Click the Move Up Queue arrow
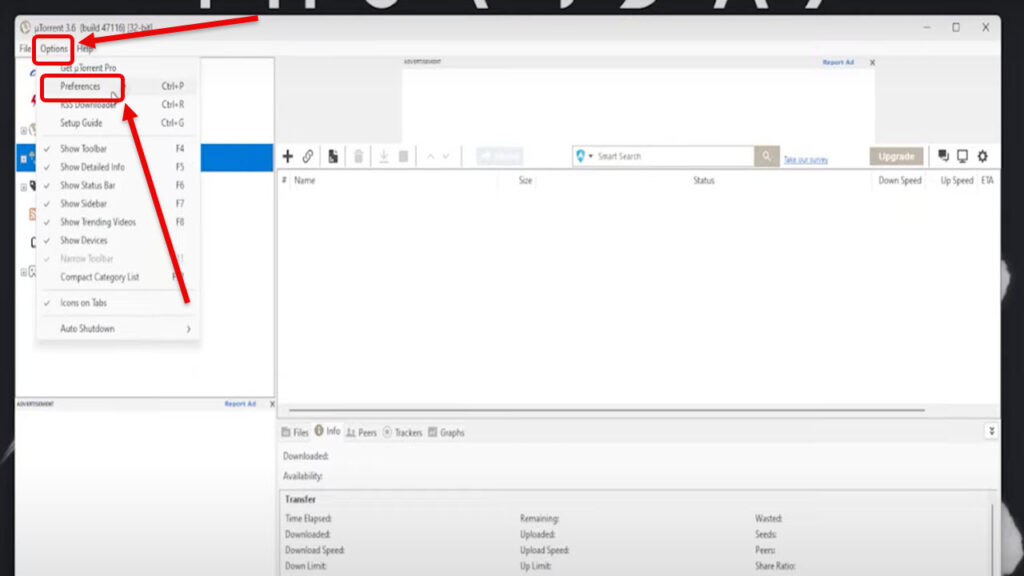The image size is (1024, 576). click(x=430, y=157)
